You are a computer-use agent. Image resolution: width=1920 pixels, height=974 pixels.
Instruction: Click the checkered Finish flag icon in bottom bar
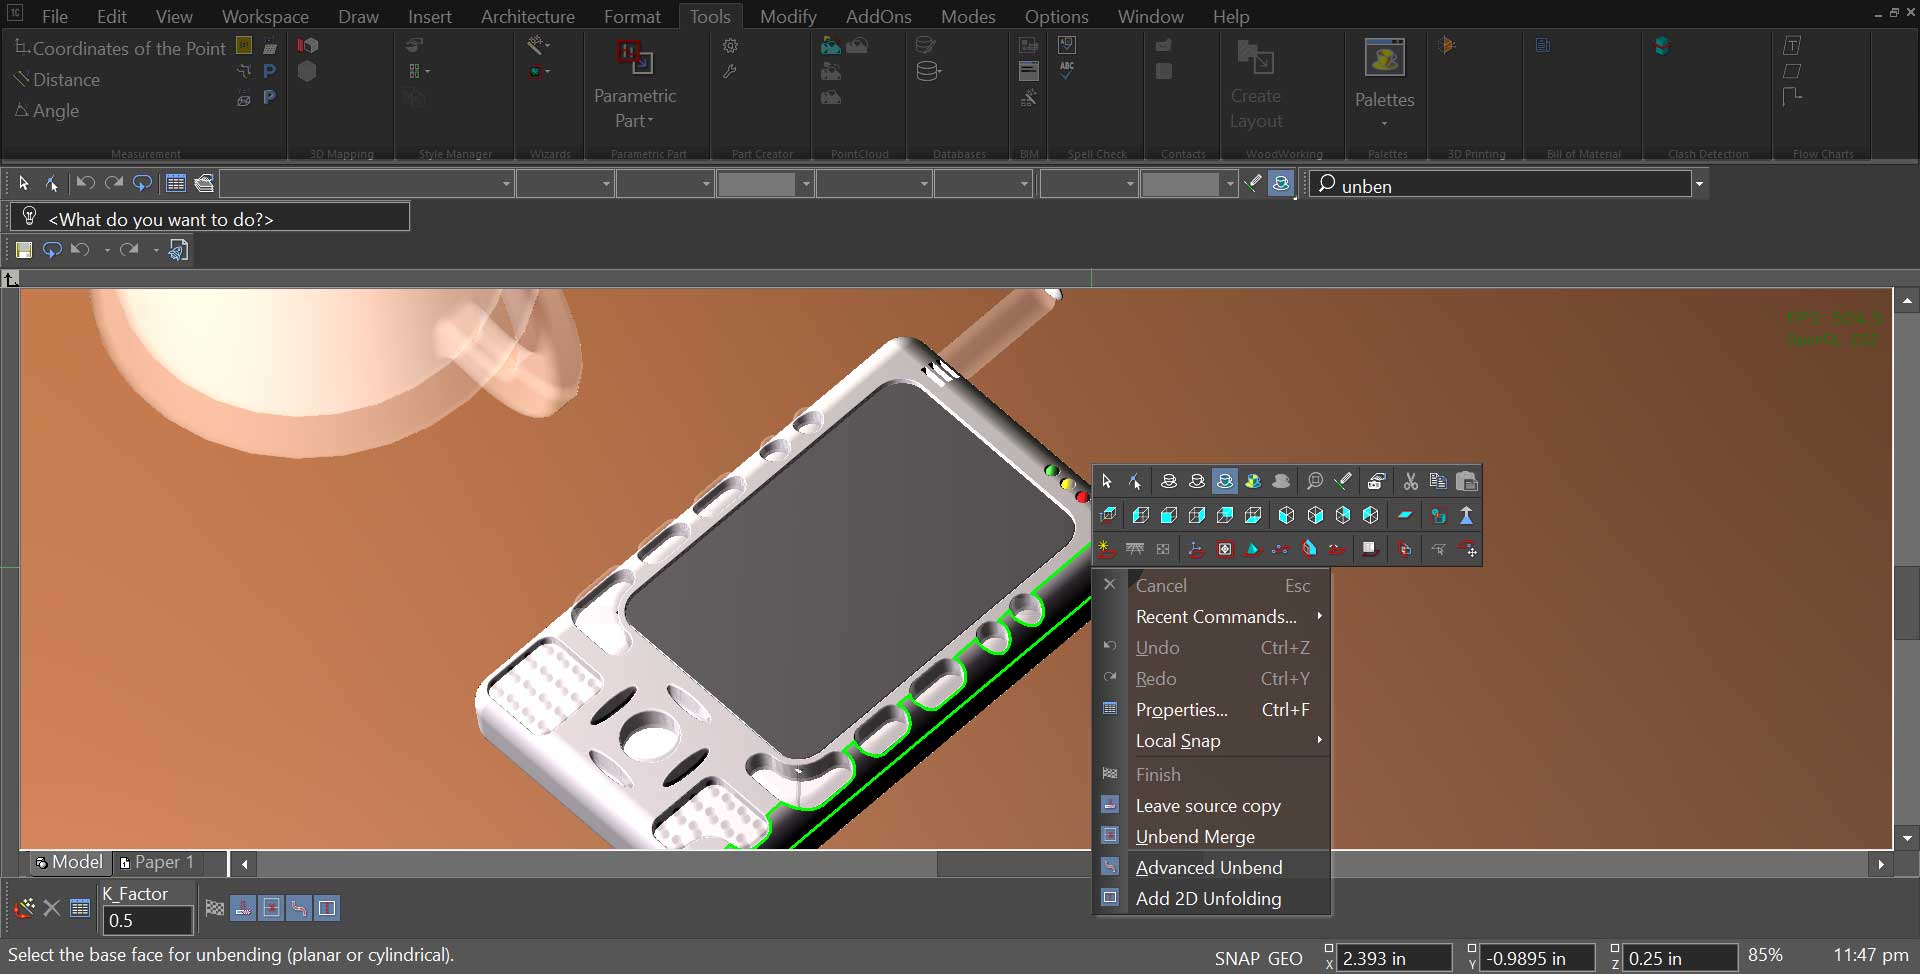coord(215,908)
